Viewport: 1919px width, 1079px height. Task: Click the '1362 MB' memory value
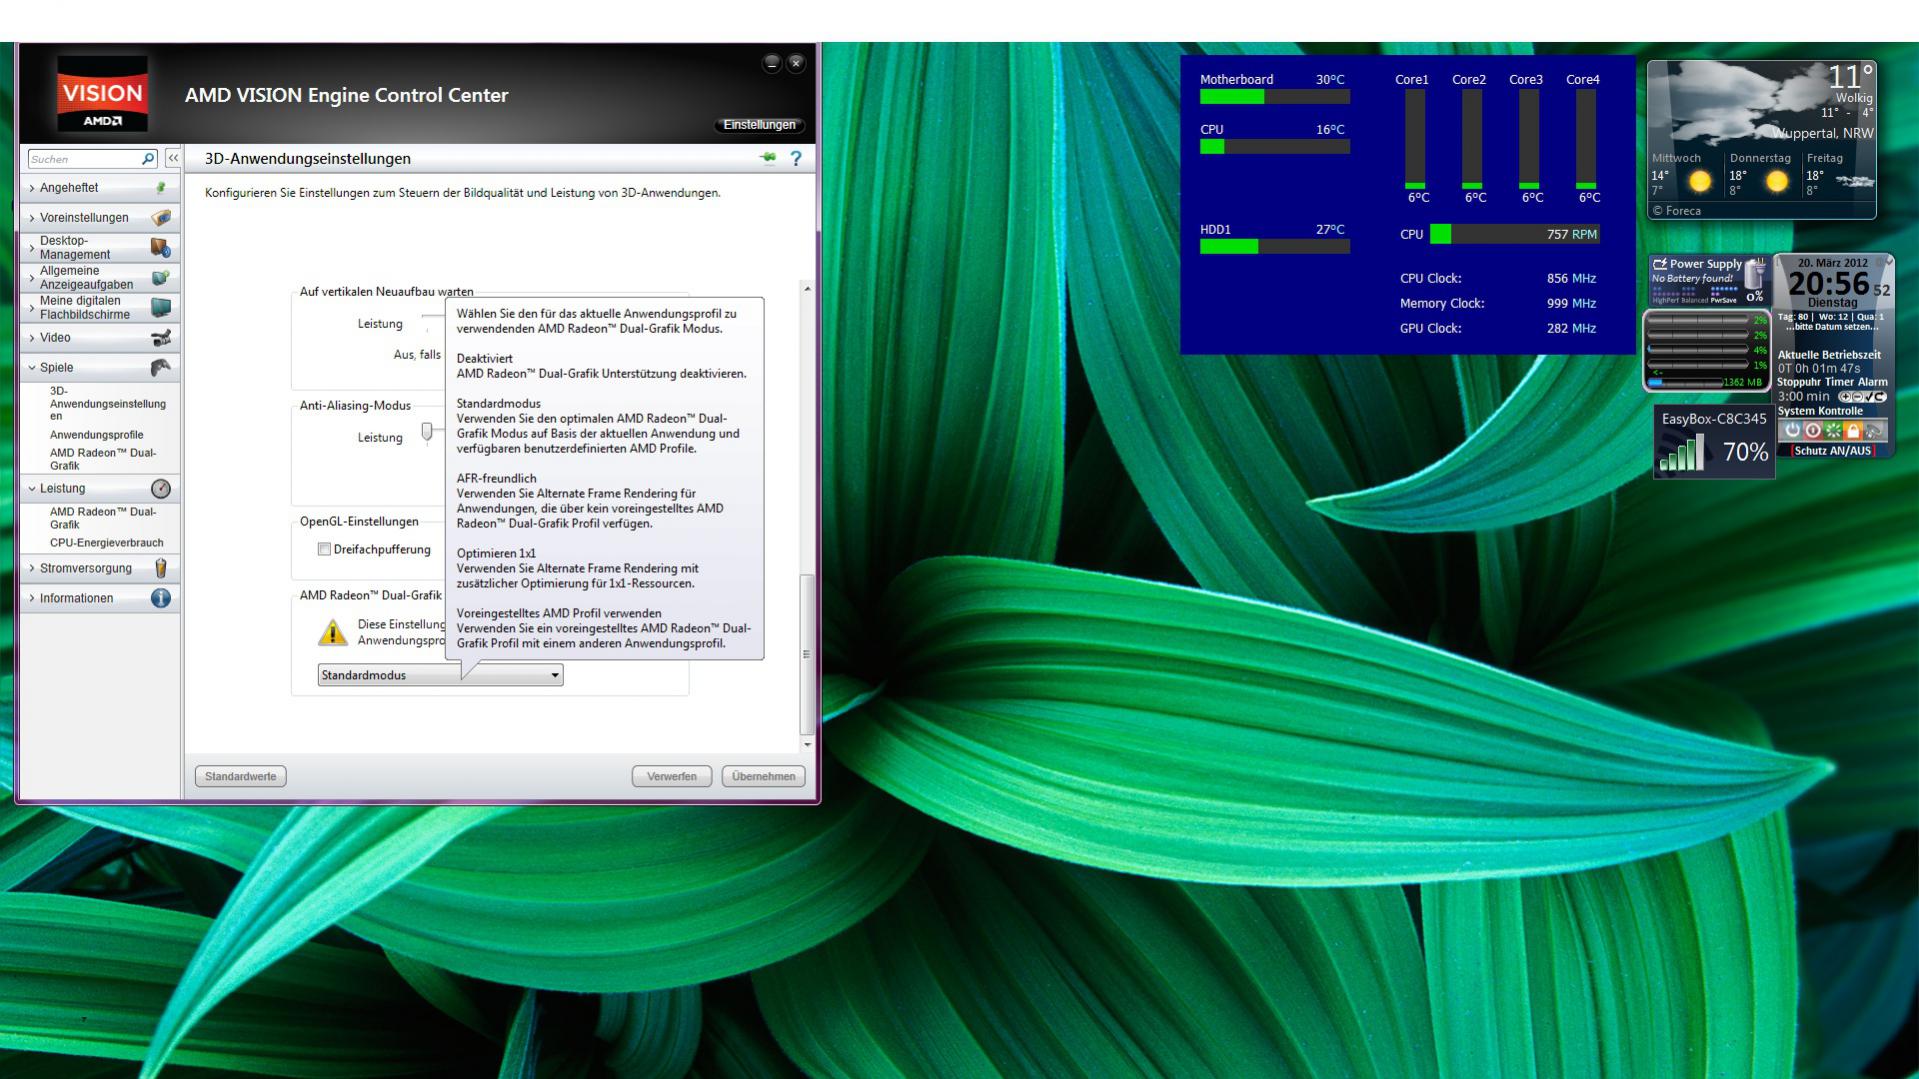click(x=1743, y=382)
